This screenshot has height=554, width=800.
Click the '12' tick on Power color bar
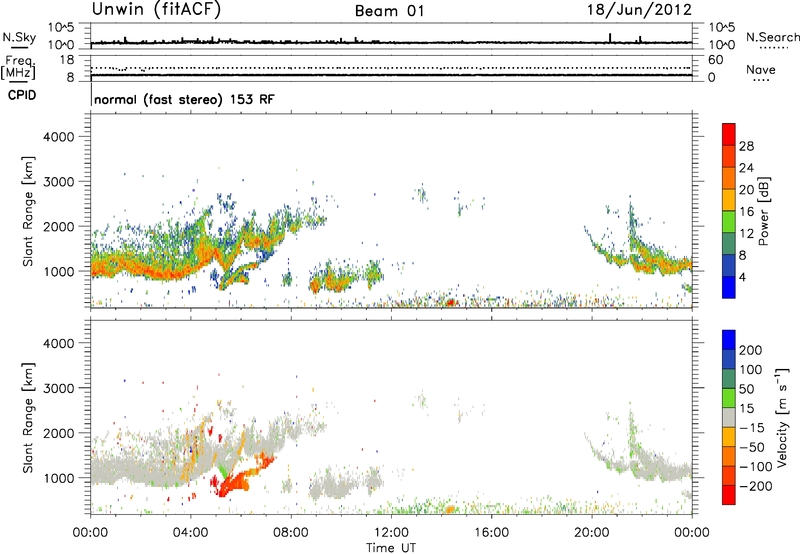point(746,234)
